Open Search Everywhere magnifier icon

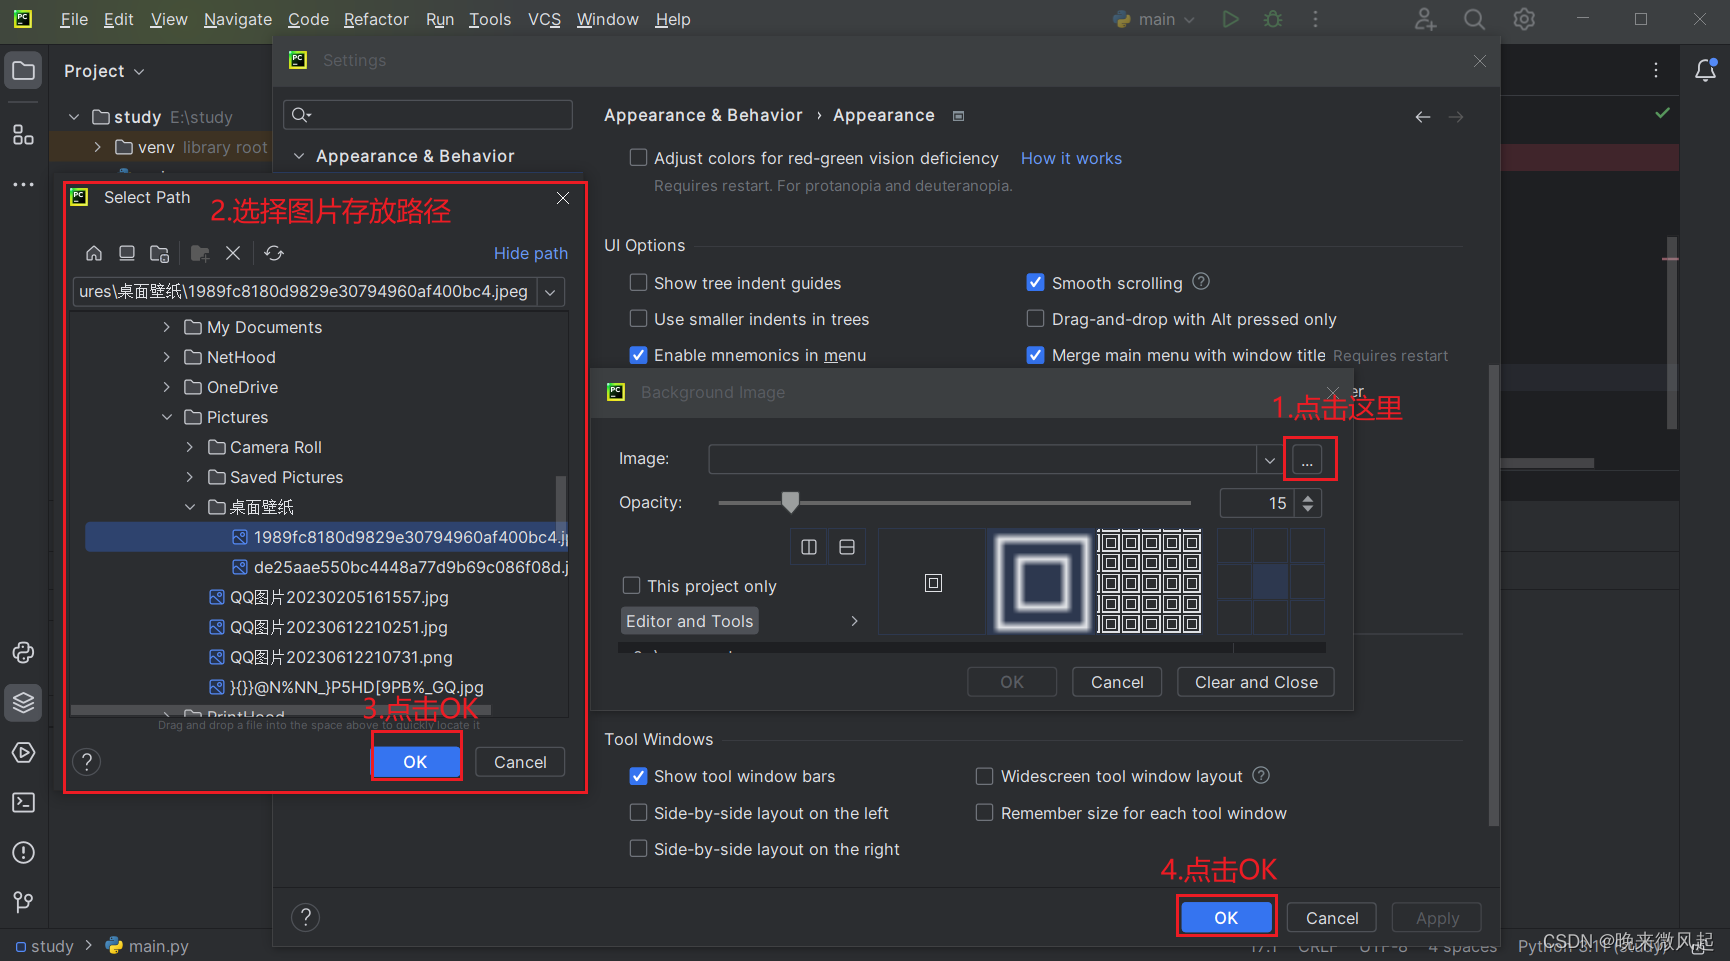[1474, 19]
